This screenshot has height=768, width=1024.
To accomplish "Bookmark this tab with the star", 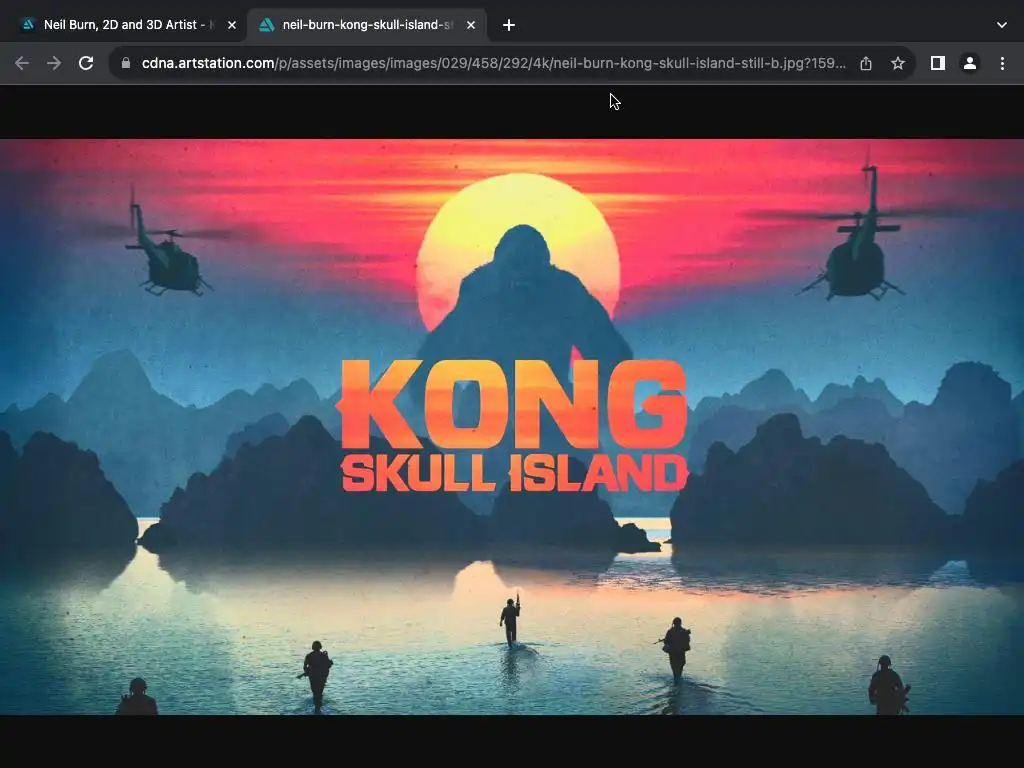I will (898, 63).
